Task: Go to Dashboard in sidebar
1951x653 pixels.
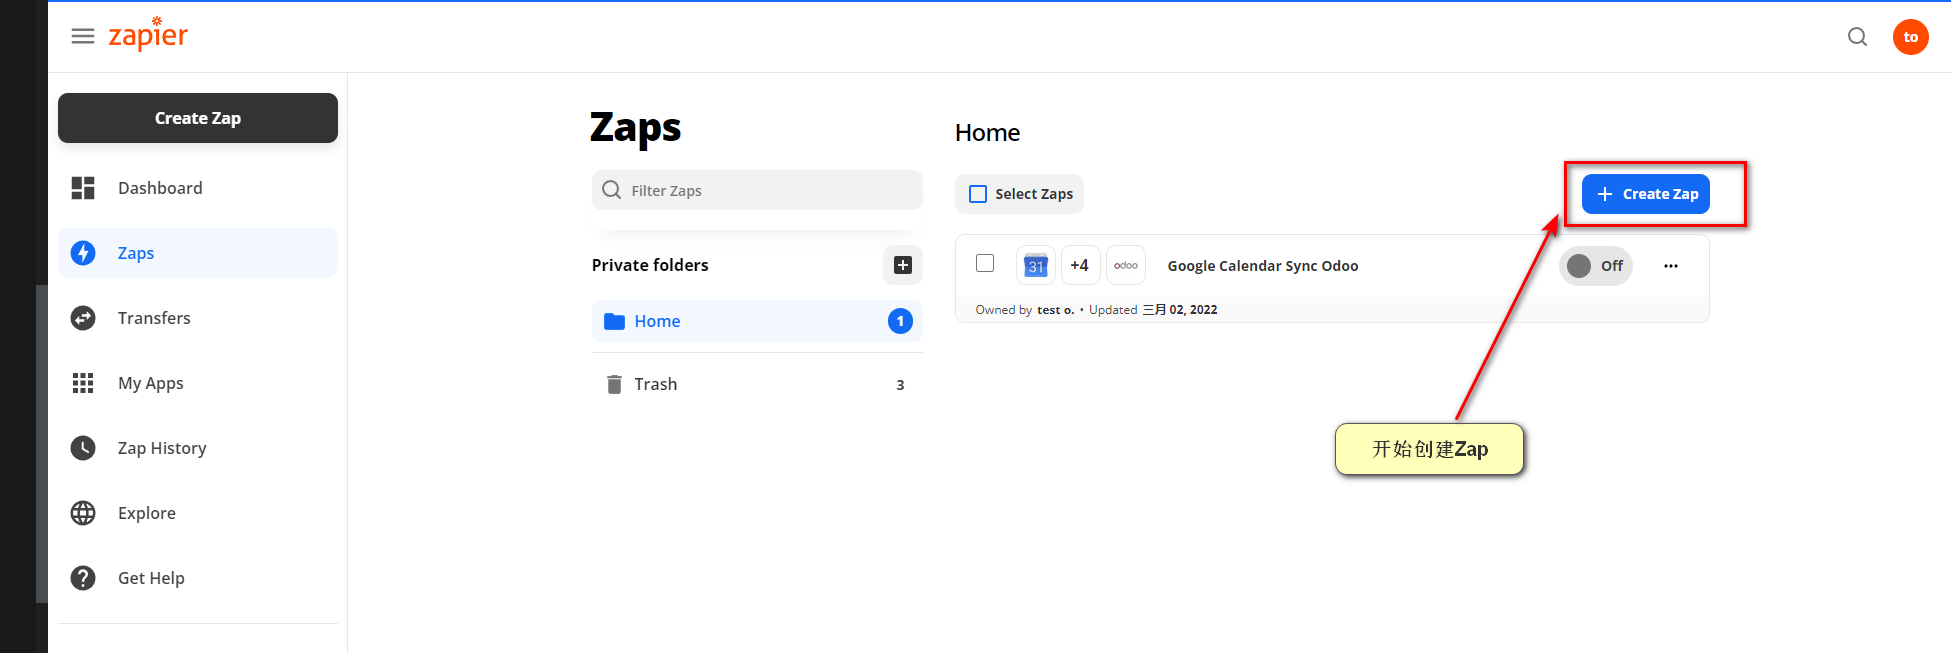Action: click(x=198, y=188)
